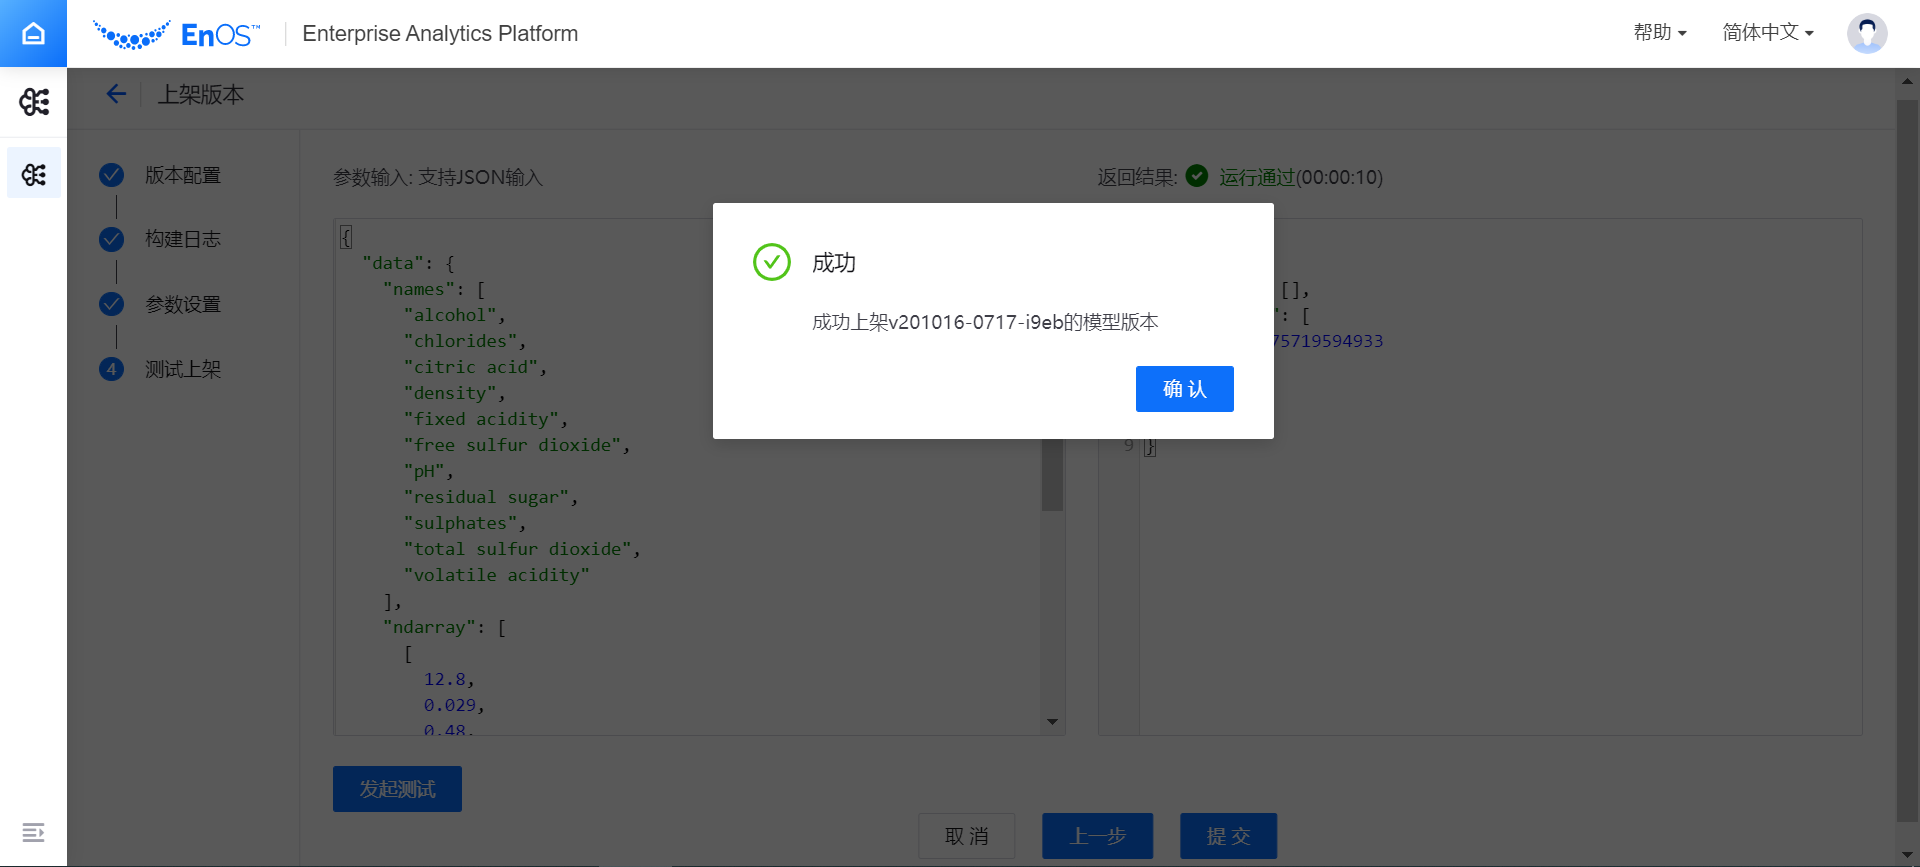Click the Enterprise Analytics Platform title
Screen dimensions: 1920x867
click(440, 33)
